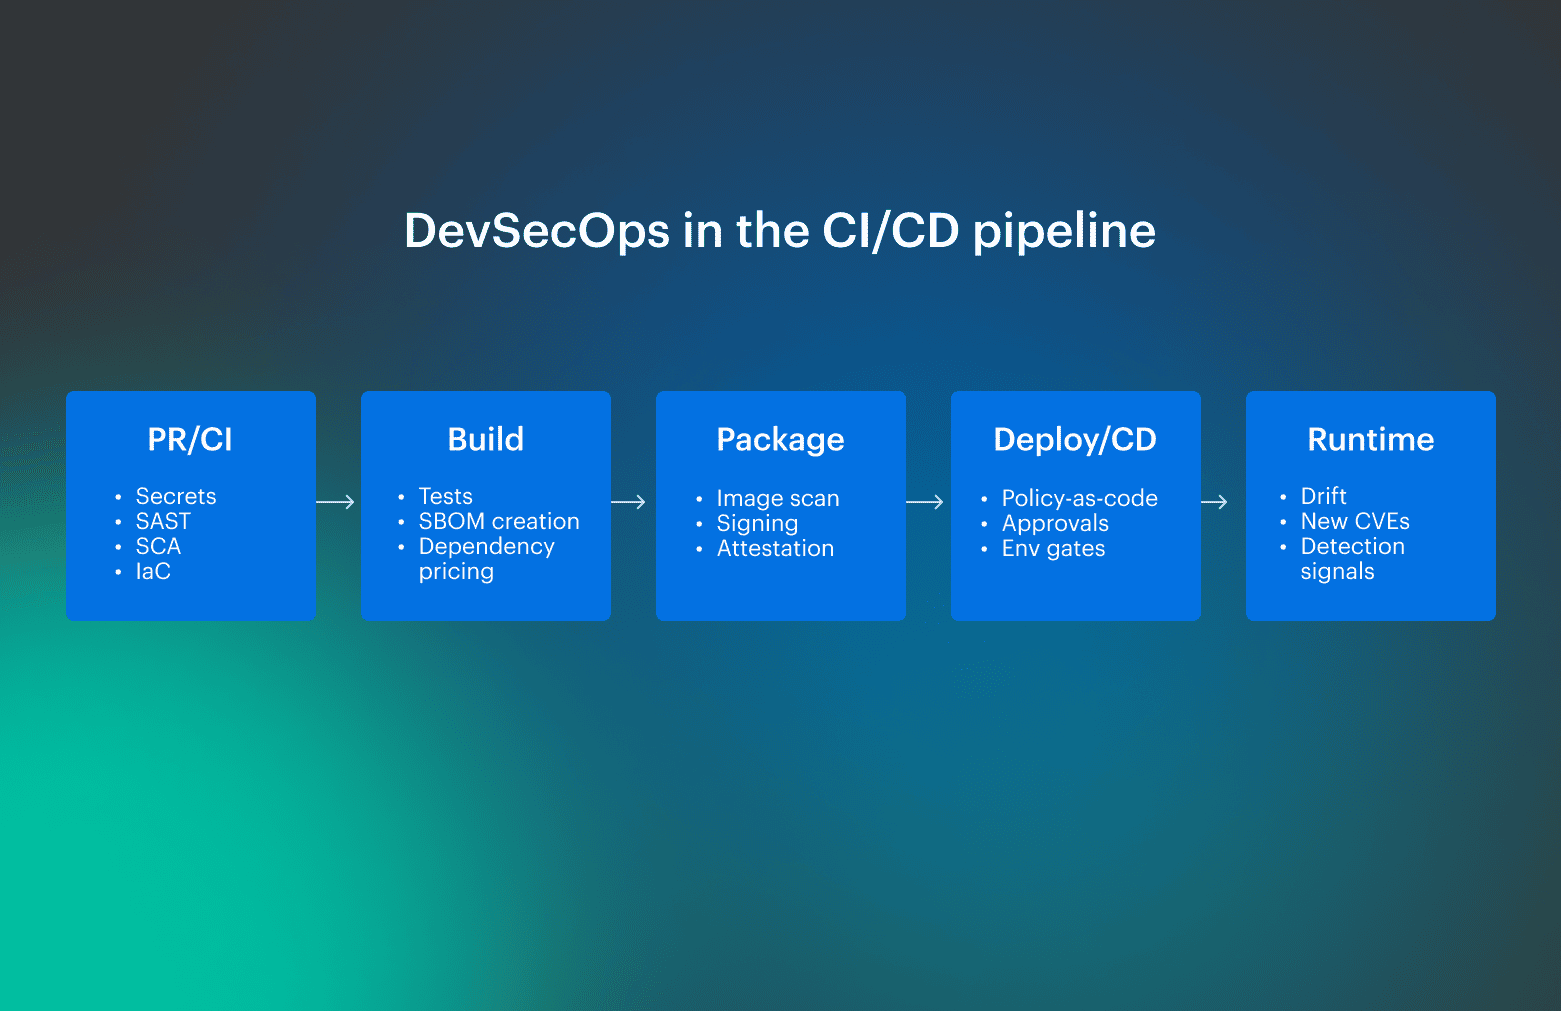
Task: Select the Build stage box
Action: click(x=486, y=505)
